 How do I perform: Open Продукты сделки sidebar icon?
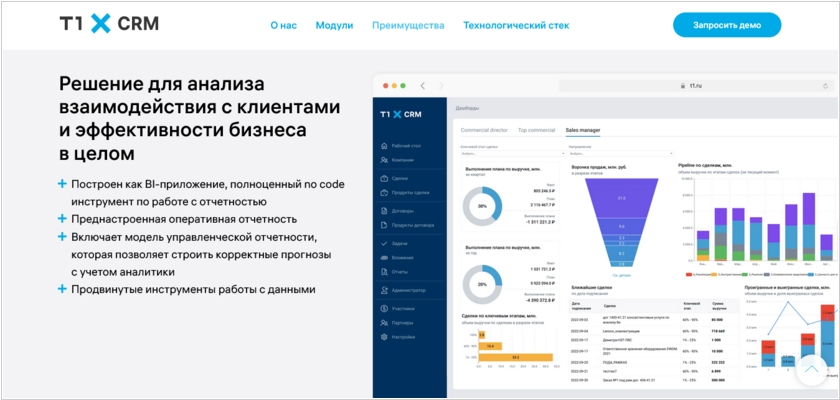(x=384, y=192)
